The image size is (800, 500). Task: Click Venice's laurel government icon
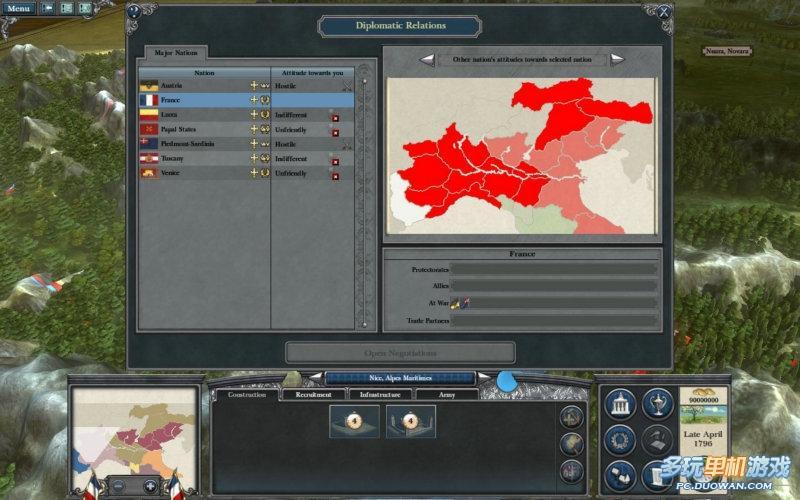(x=265, y=173)
